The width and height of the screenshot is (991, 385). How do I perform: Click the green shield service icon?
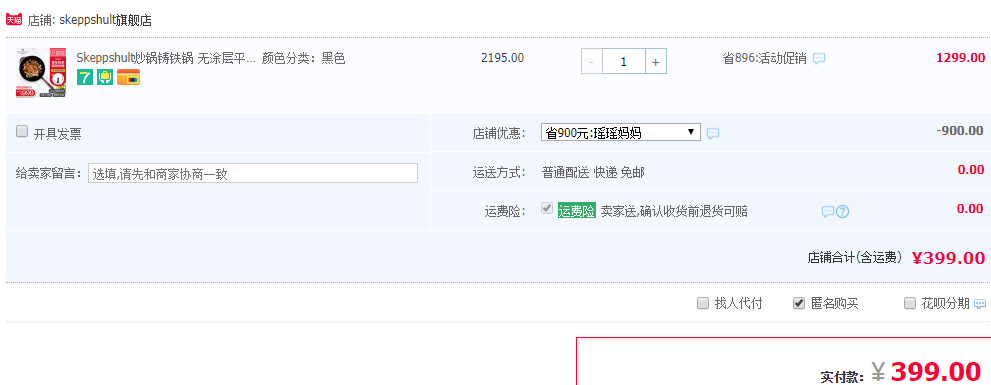(x=105, y=77)
